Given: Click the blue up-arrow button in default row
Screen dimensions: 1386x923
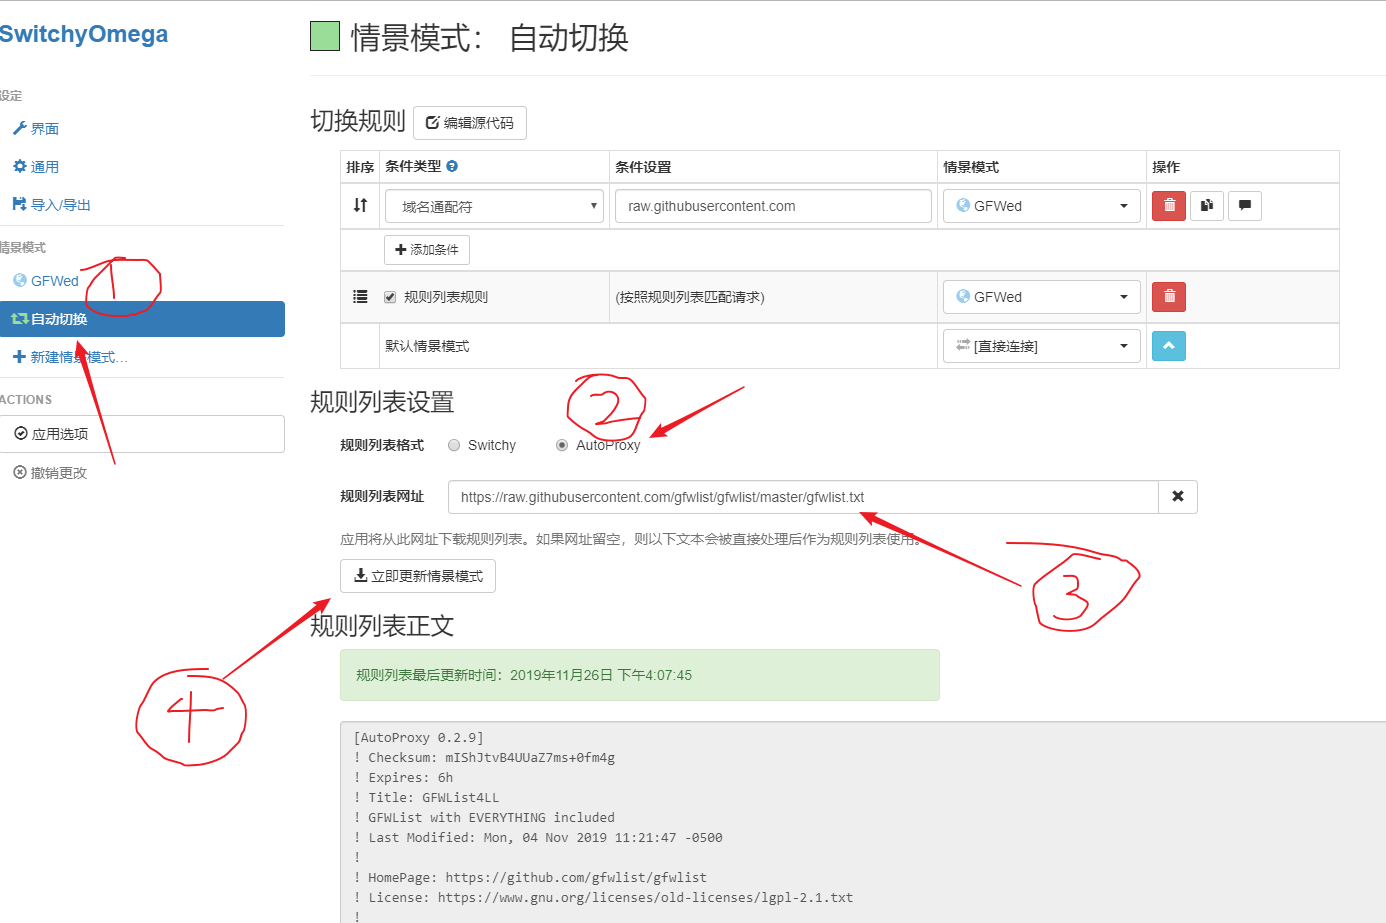Looking at the screenshot, I should (x=1169, y=346).
